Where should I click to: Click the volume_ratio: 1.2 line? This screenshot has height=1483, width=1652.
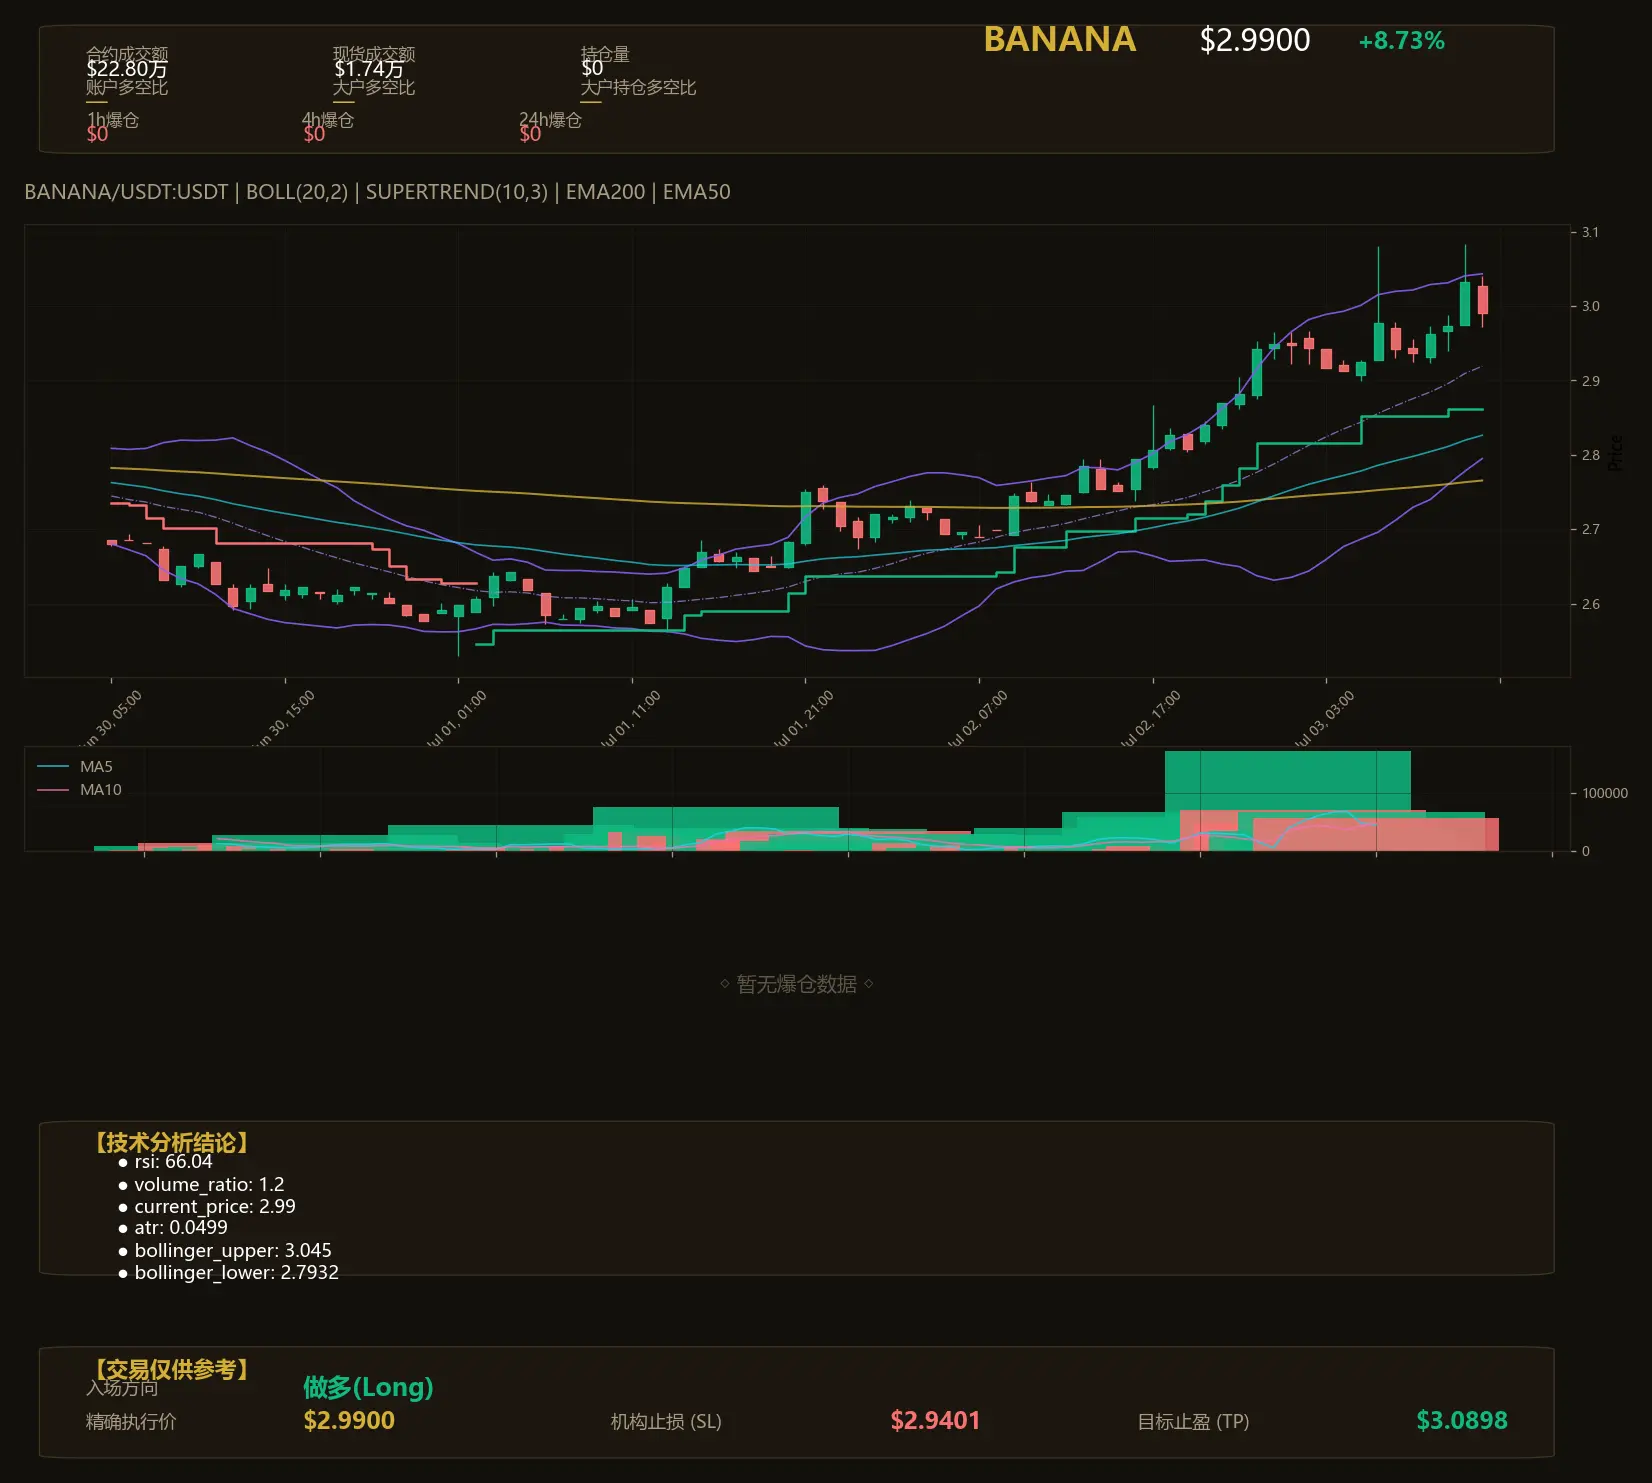pos(209,1185)
